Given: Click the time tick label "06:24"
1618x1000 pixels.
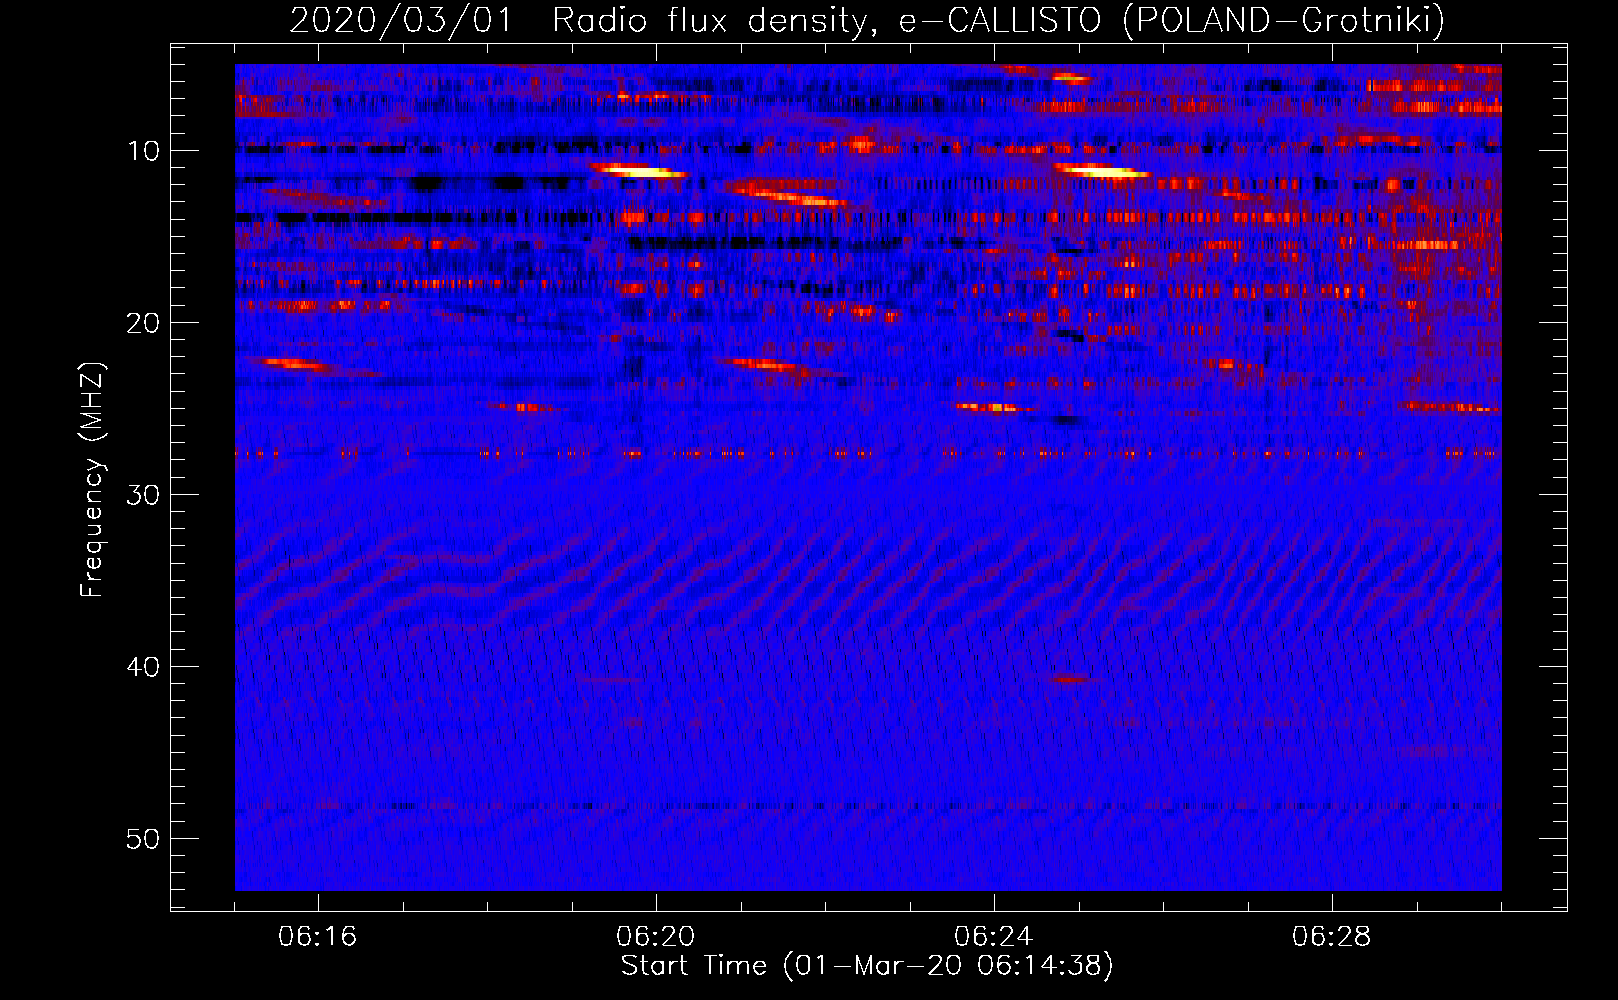Looking at the screenshot, I should click(x=994, y=937).
